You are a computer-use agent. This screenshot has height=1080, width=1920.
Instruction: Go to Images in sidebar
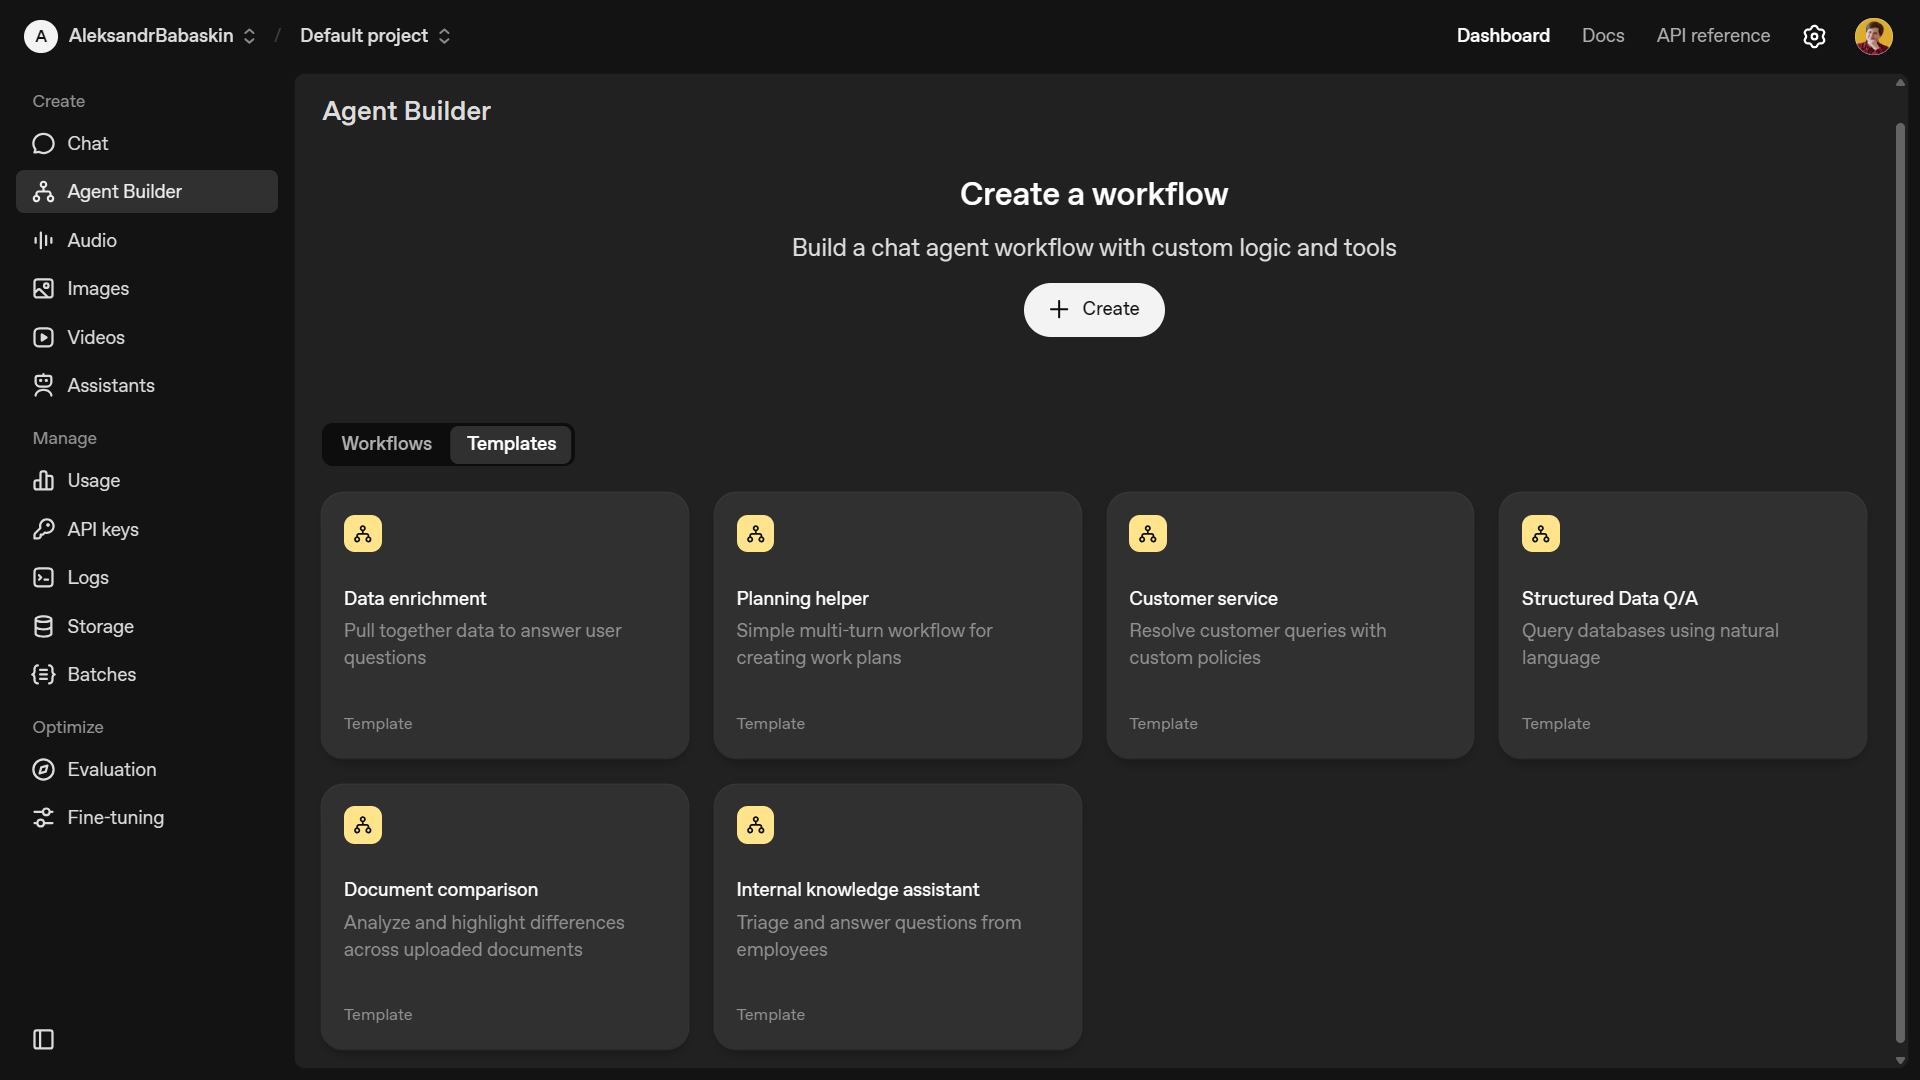[x=98, y=289]
